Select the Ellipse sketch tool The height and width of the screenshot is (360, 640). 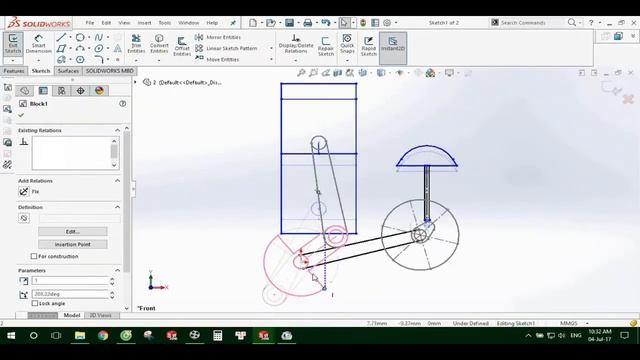click(99, 49)
